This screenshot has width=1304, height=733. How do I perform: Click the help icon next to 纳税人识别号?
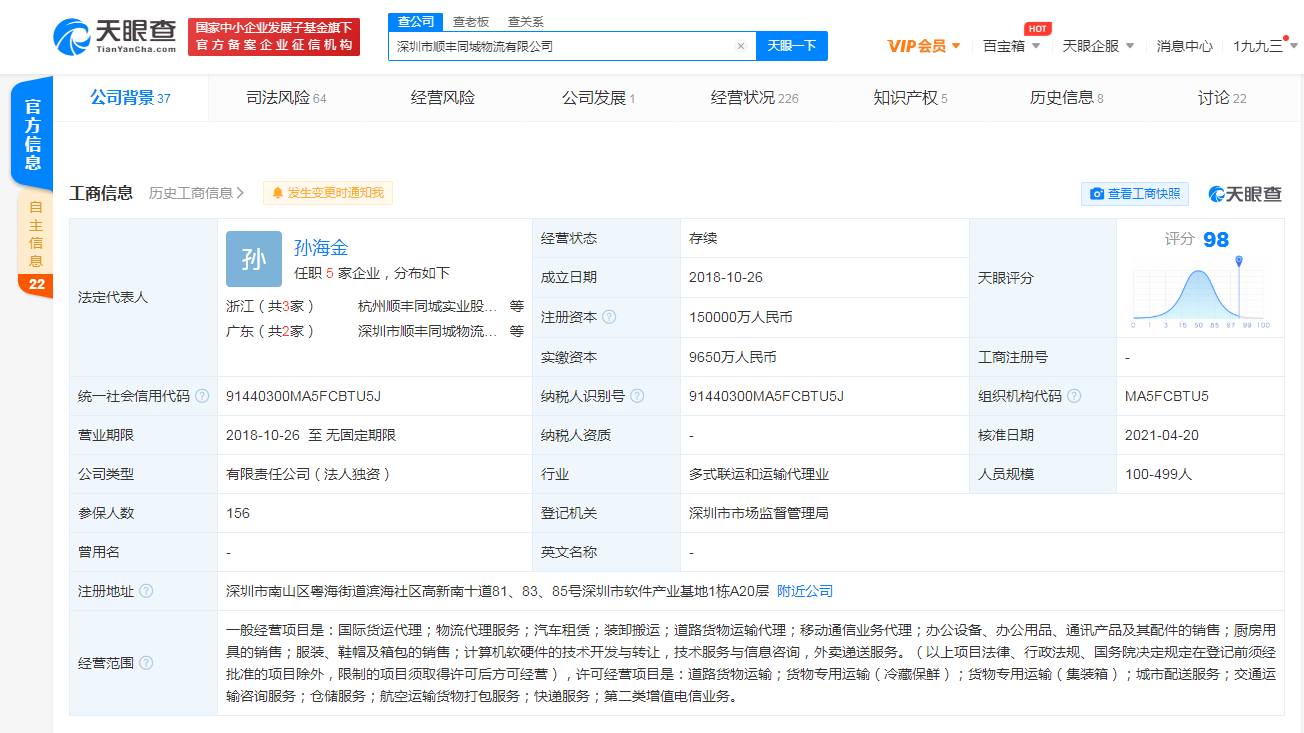point(637,396)
